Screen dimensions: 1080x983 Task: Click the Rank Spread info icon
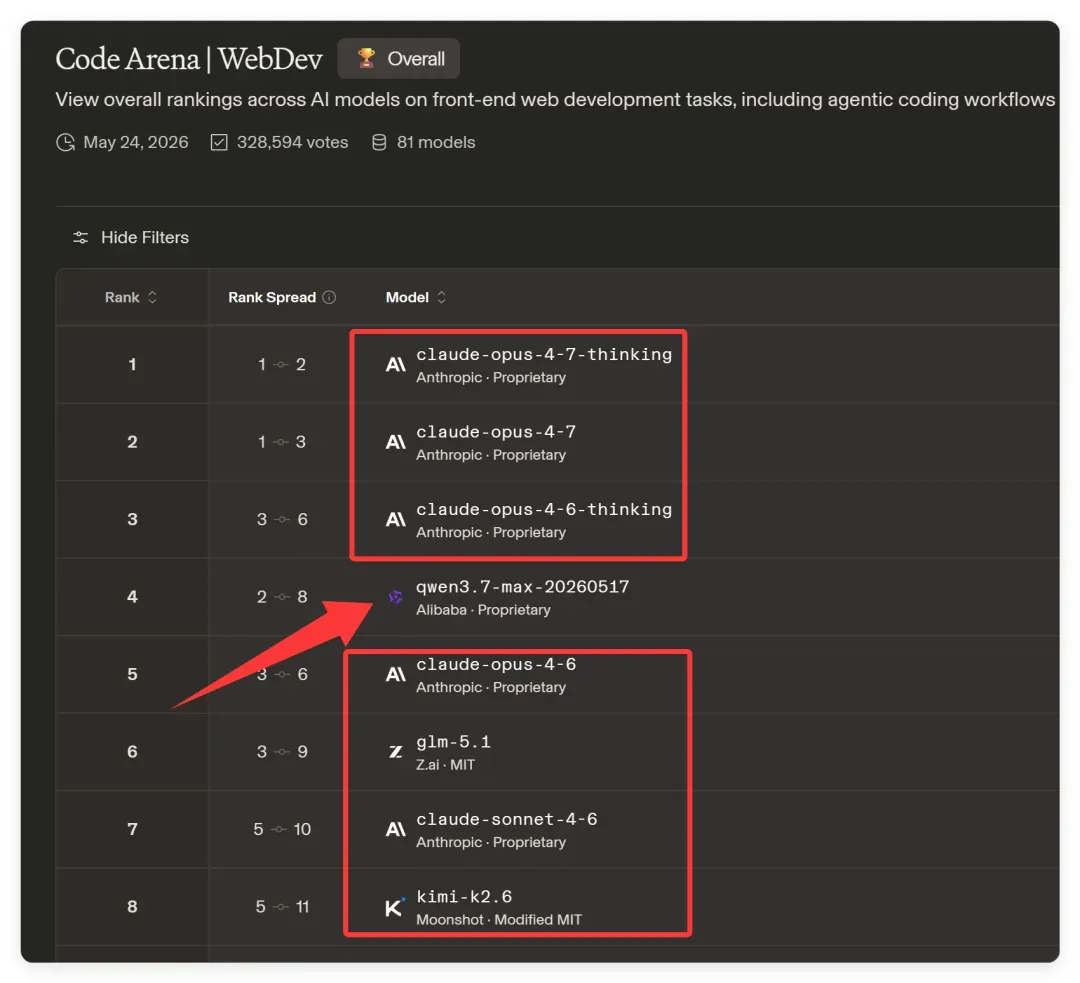pyautogui.click(x=329, y=297)
